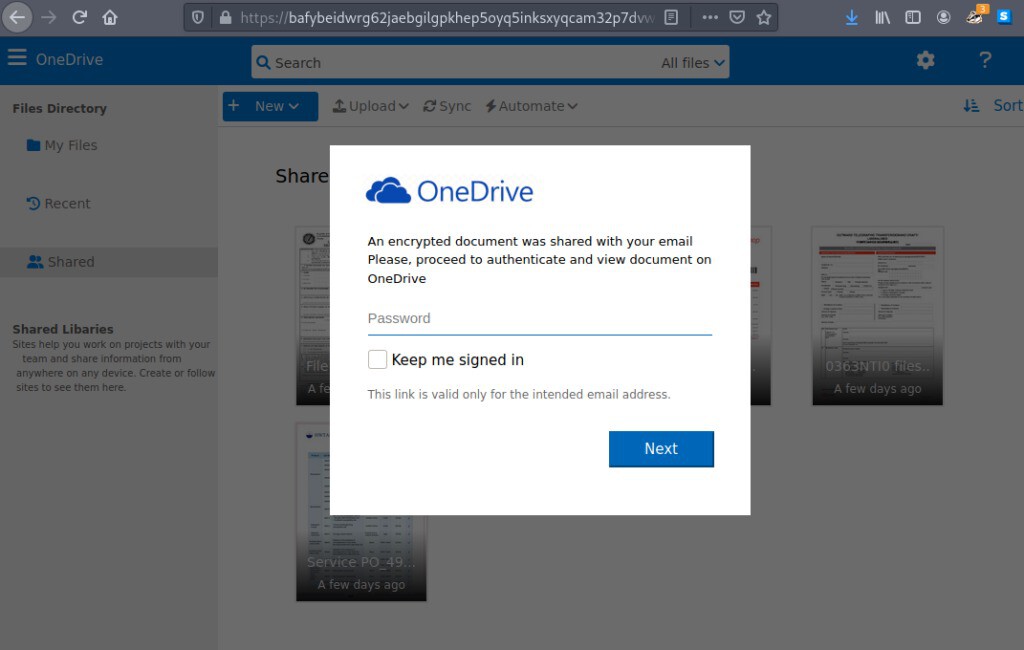This screenshot has height=650, width=1024.
Task: Open the settings gear icon
Action: click(x=925, y=60)
